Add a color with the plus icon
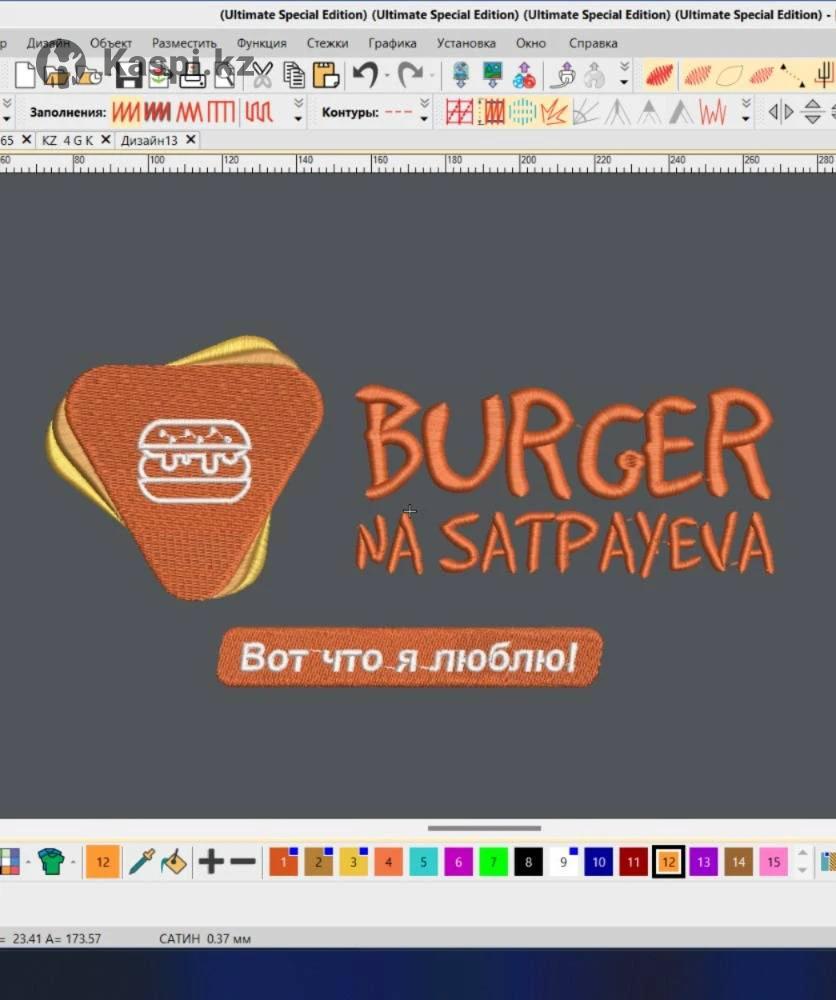 click(x=211, y=862)
